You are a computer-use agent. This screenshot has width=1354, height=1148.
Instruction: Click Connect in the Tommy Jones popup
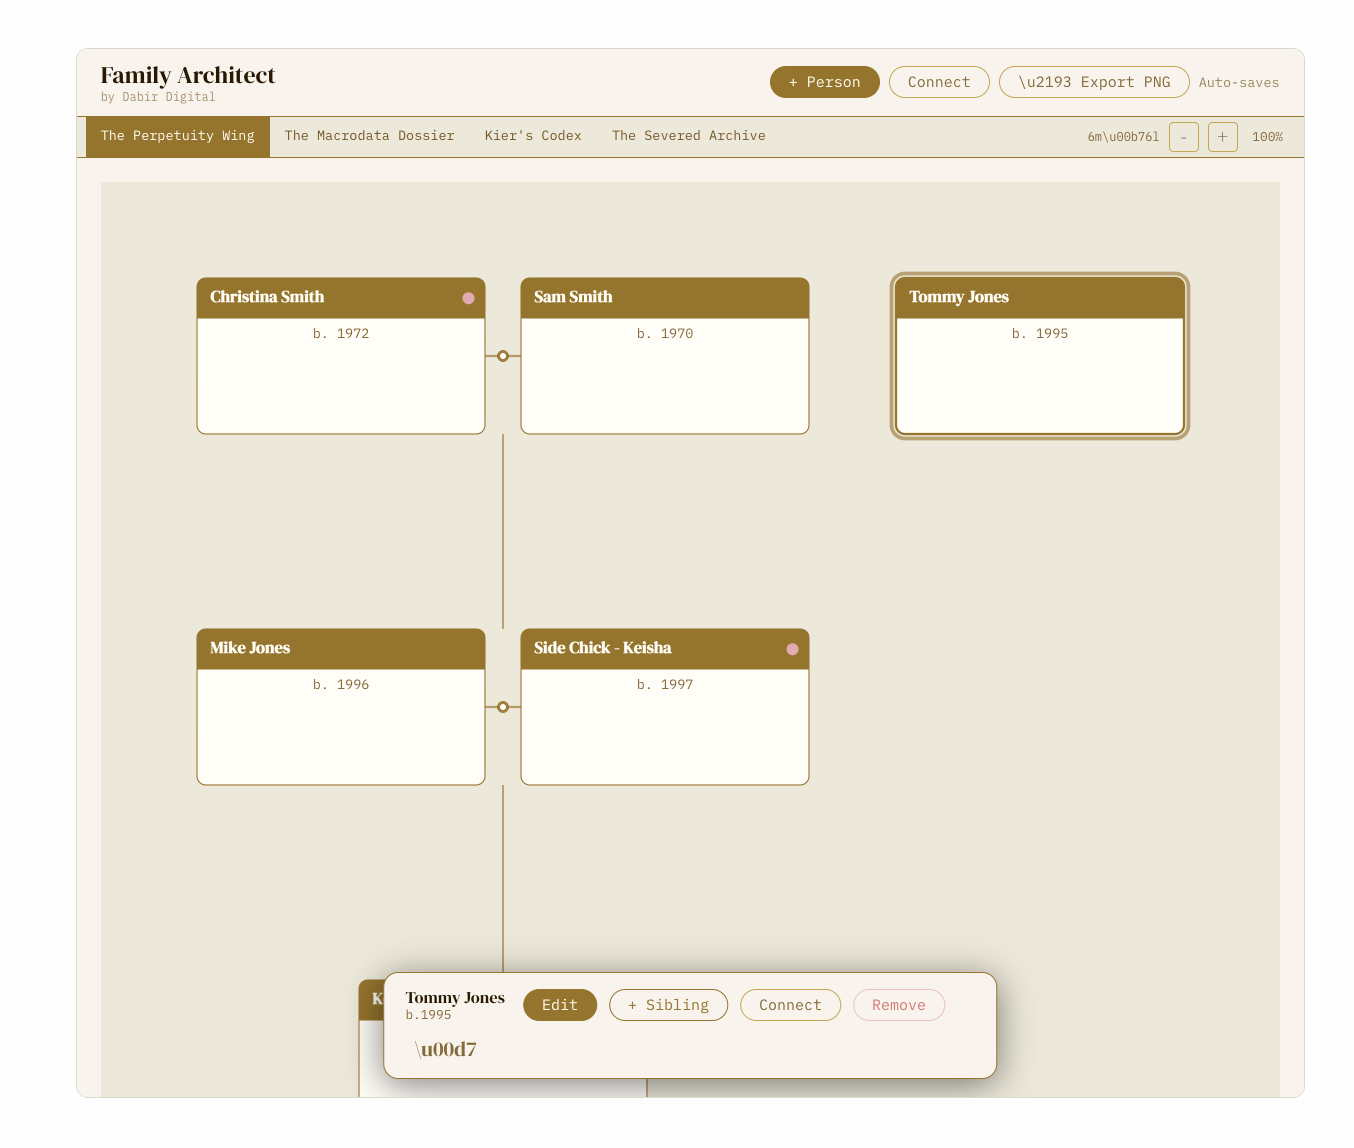point(790,1005)
